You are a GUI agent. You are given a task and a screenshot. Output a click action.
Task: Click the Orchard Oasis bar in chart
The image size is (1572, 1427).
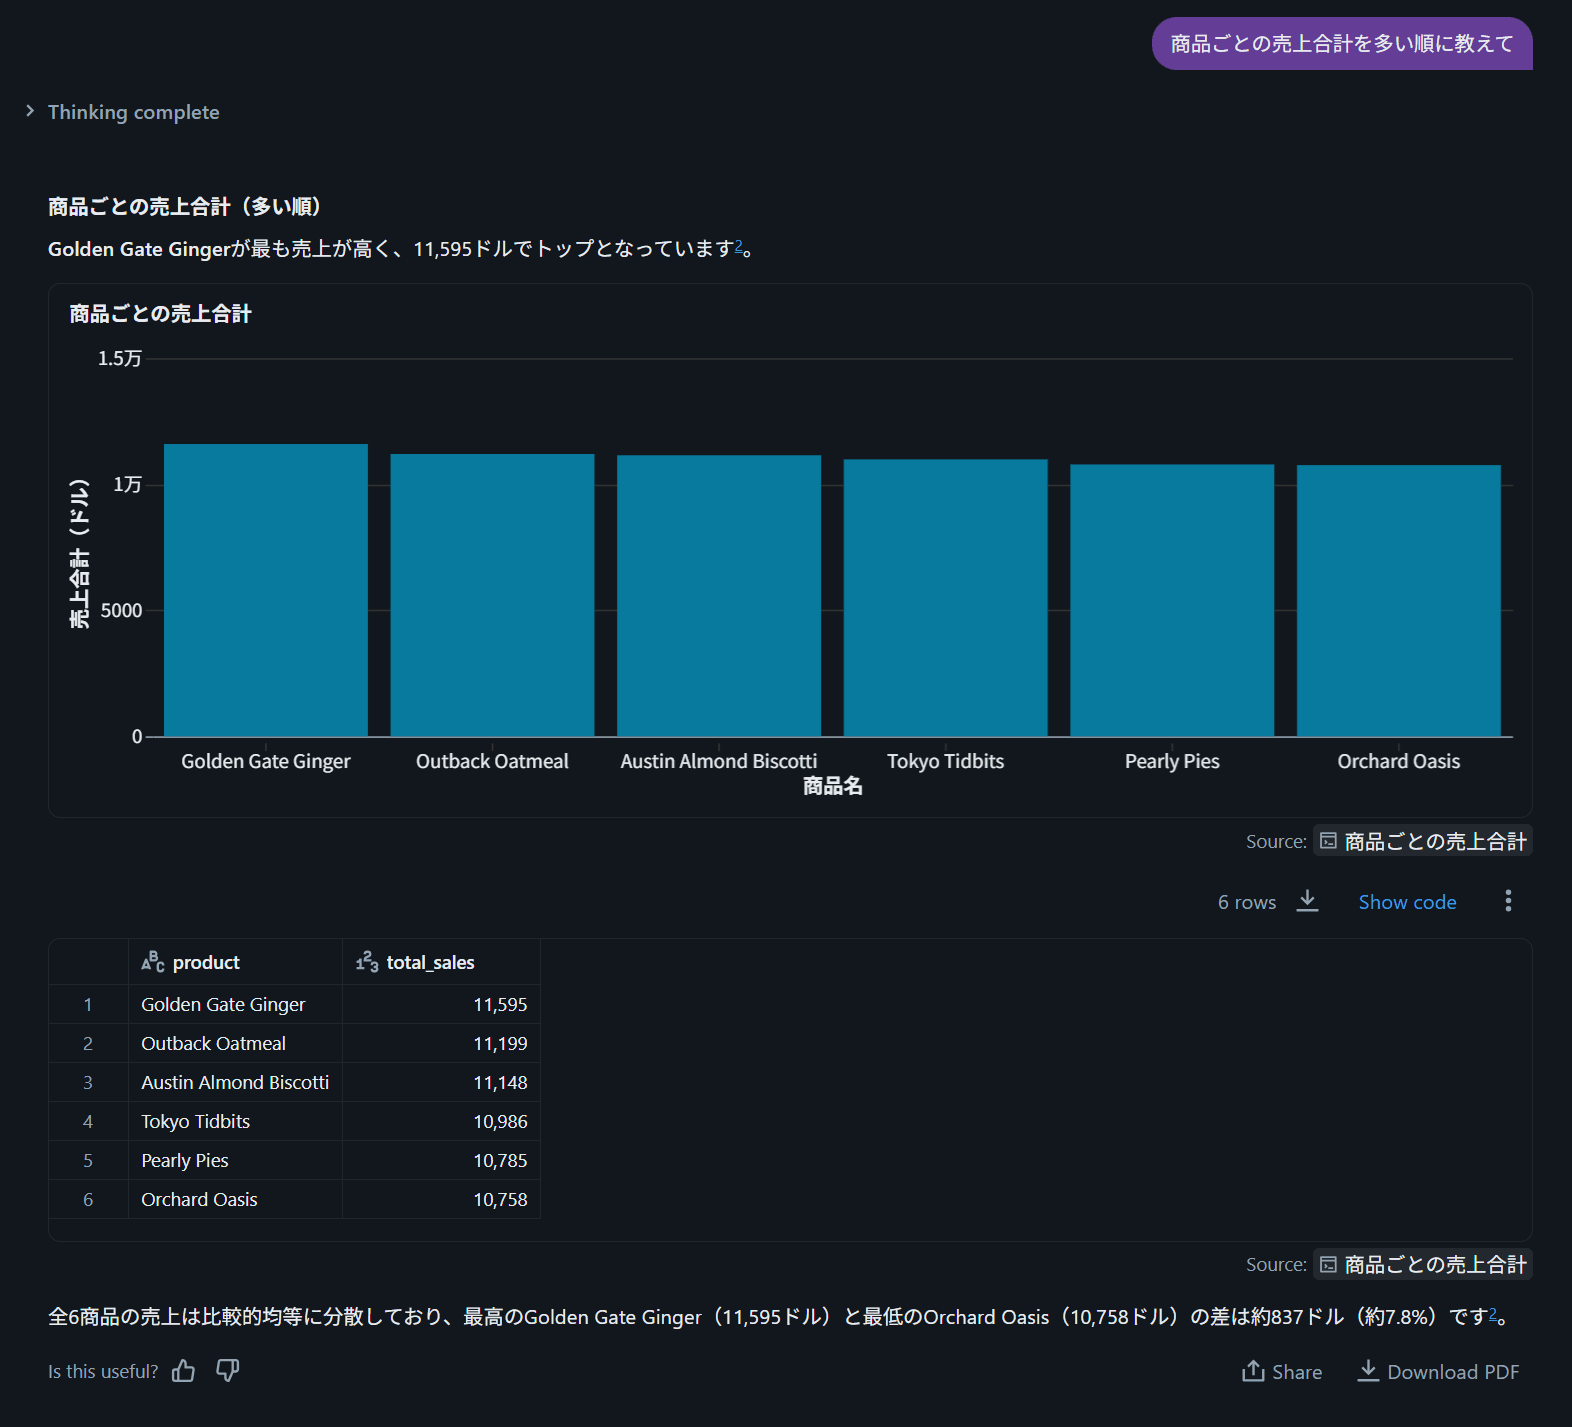(x=1398, y=600)
